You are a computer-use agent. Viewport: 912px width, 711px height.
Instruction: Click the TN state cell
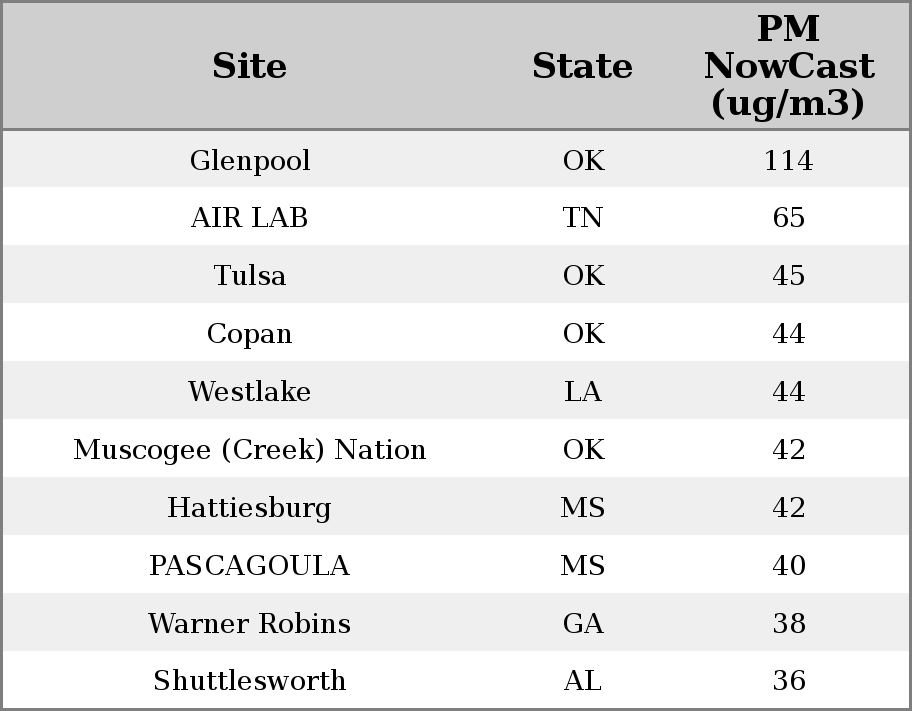[x=583, y=218]
